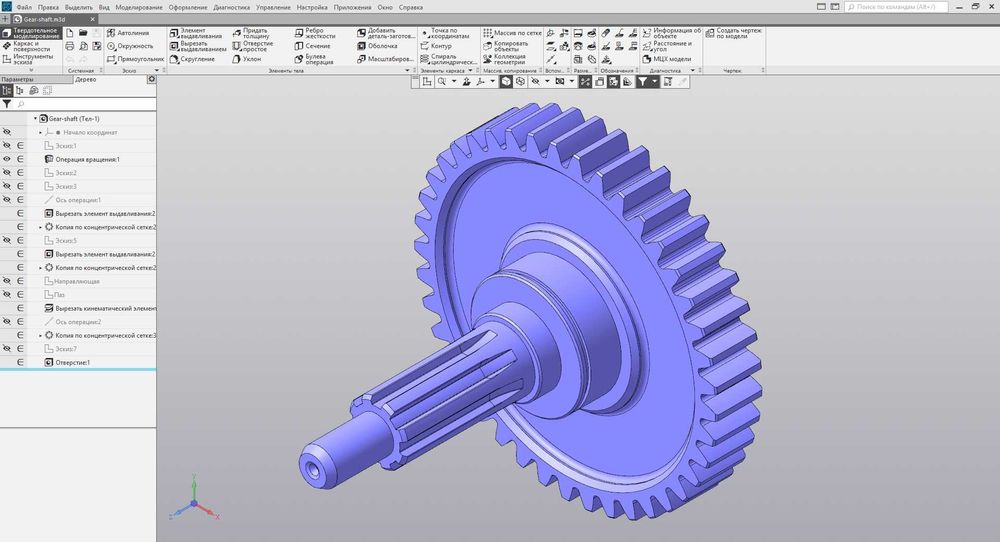
Task: Select the Окружность circle tool
Action: [130, 46]
